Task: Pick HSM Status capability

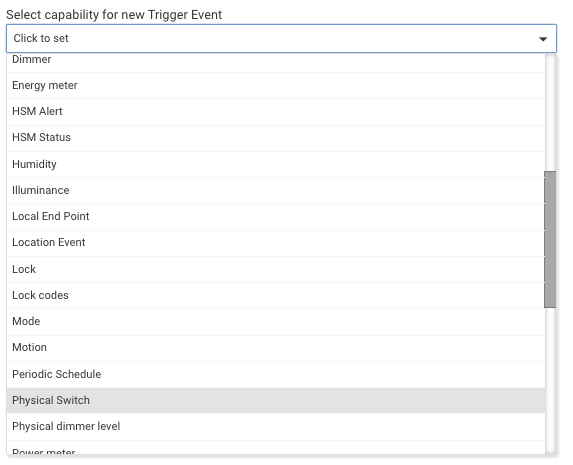Action: tap(276, 138)
